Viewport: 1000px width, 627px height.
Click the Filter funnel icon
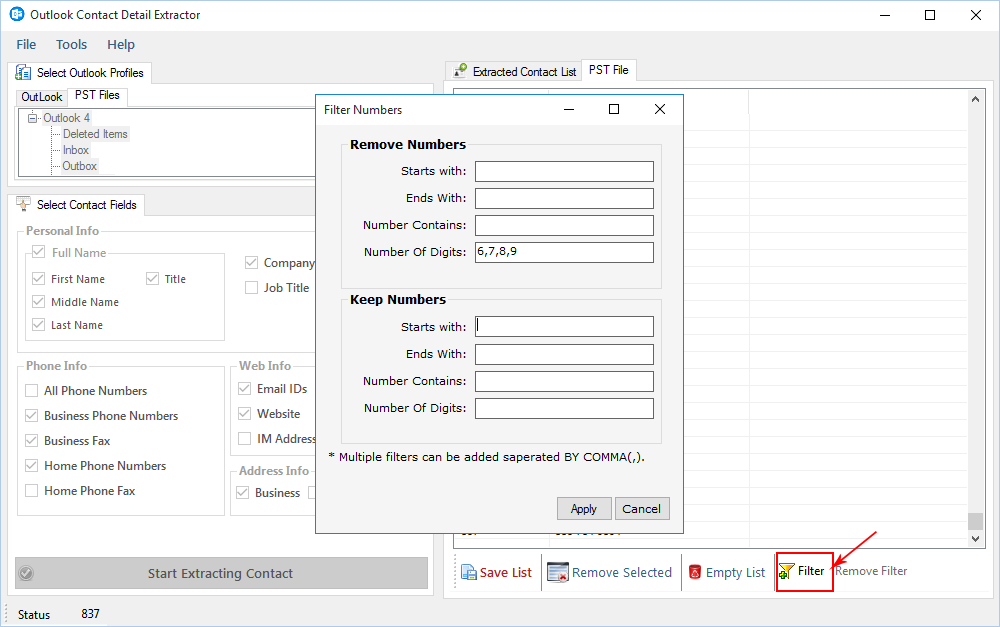786,571
